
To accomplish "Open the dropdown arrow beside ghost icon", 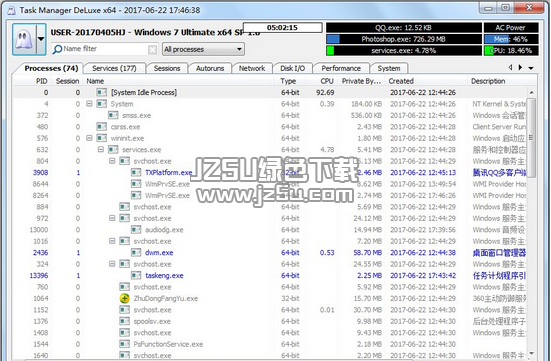I will click(x=41, y=39).
